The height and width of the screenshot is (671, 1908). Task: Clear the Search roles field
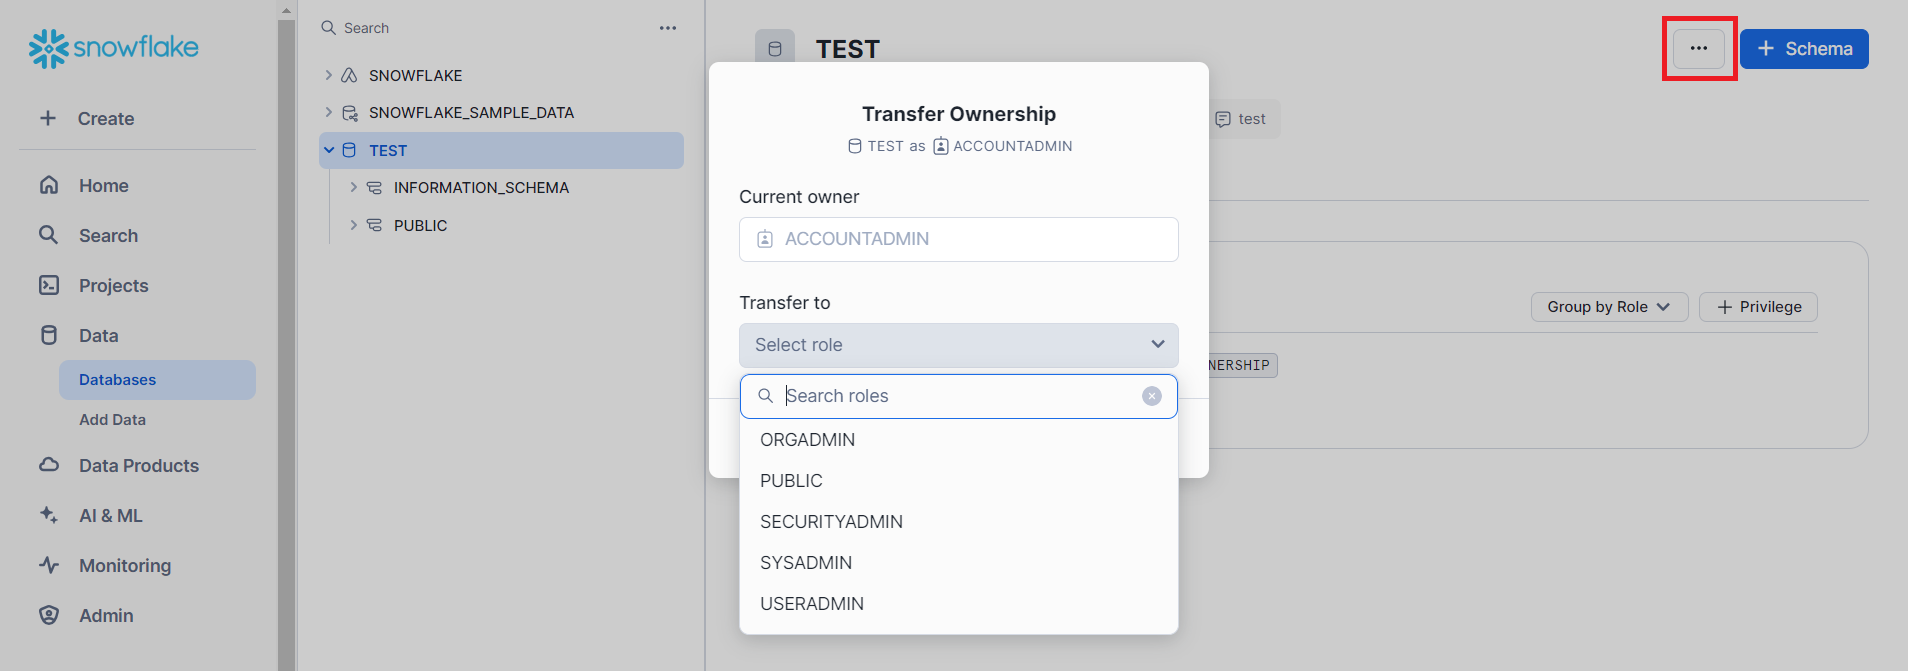pos(1152,396)
